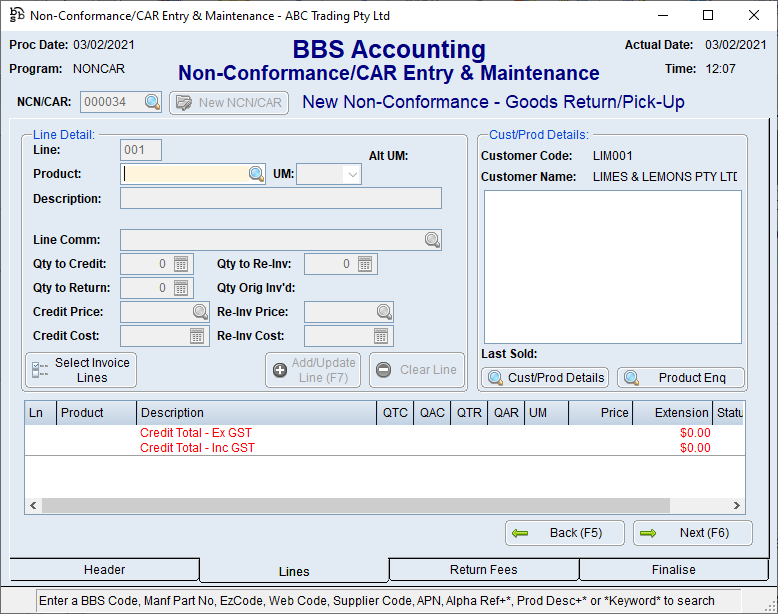
Task: Open calculator icon for Qty to Return
Action: pyautogui.click(x=181, y=288)
